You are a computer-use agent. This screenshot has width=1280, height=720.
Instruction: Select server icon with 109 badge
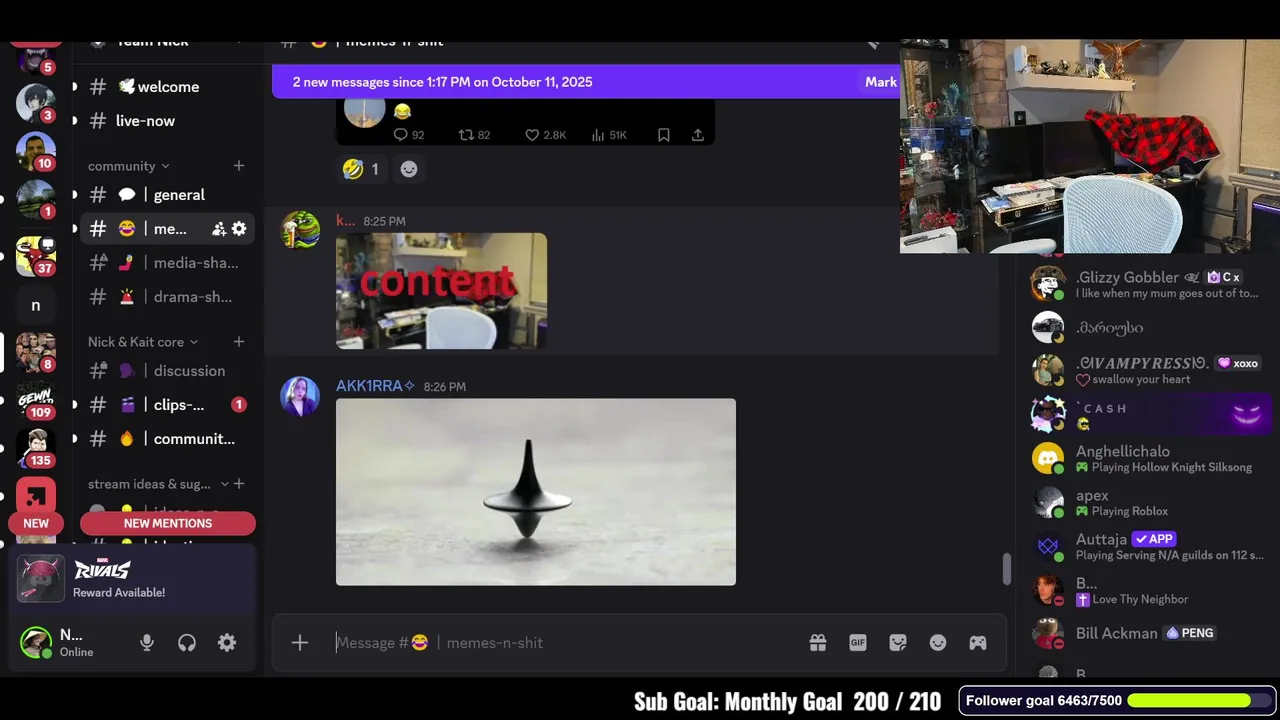[36, 400]
